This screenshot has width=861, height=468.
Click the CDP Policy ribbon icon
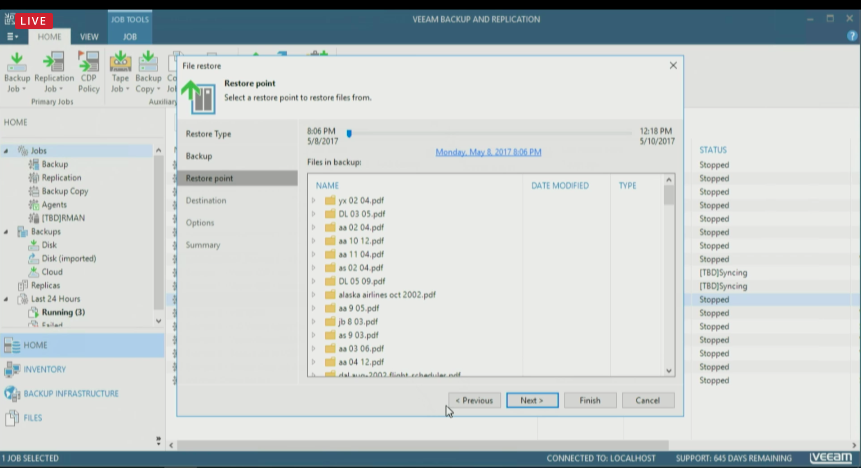(89, 69)
